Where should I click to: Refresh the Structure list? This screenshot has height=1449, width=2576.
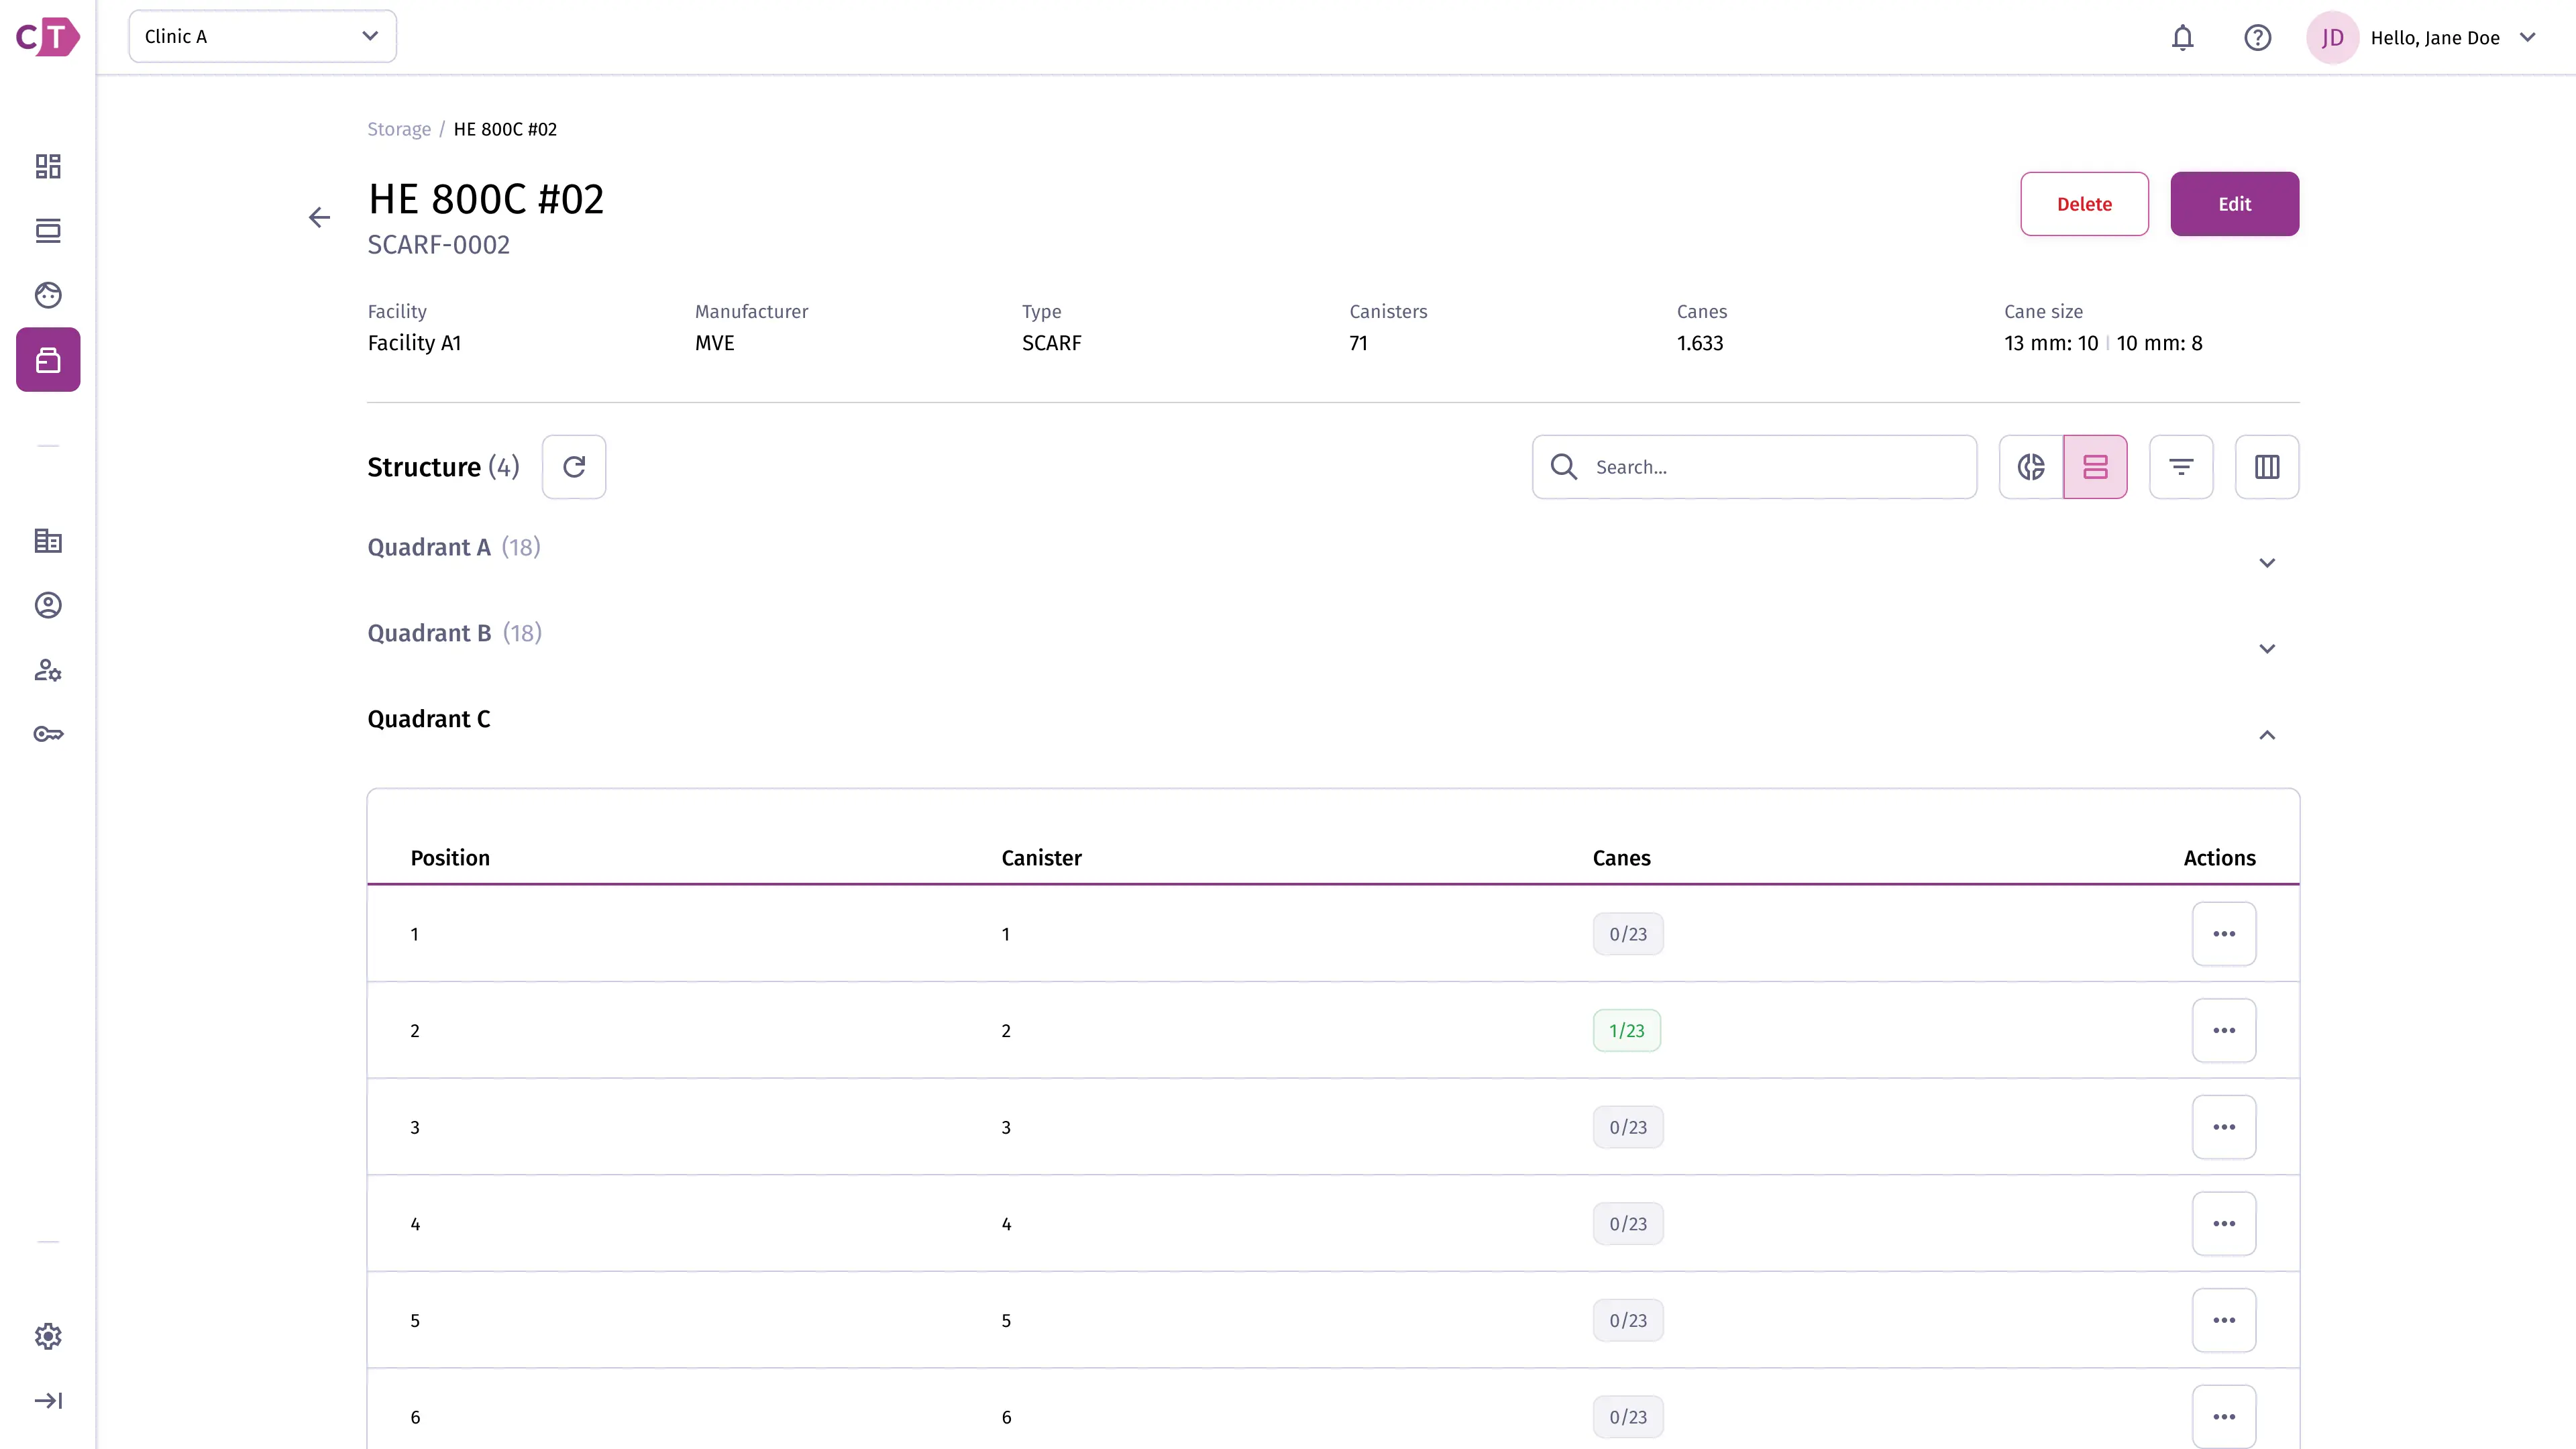(574, 467)
